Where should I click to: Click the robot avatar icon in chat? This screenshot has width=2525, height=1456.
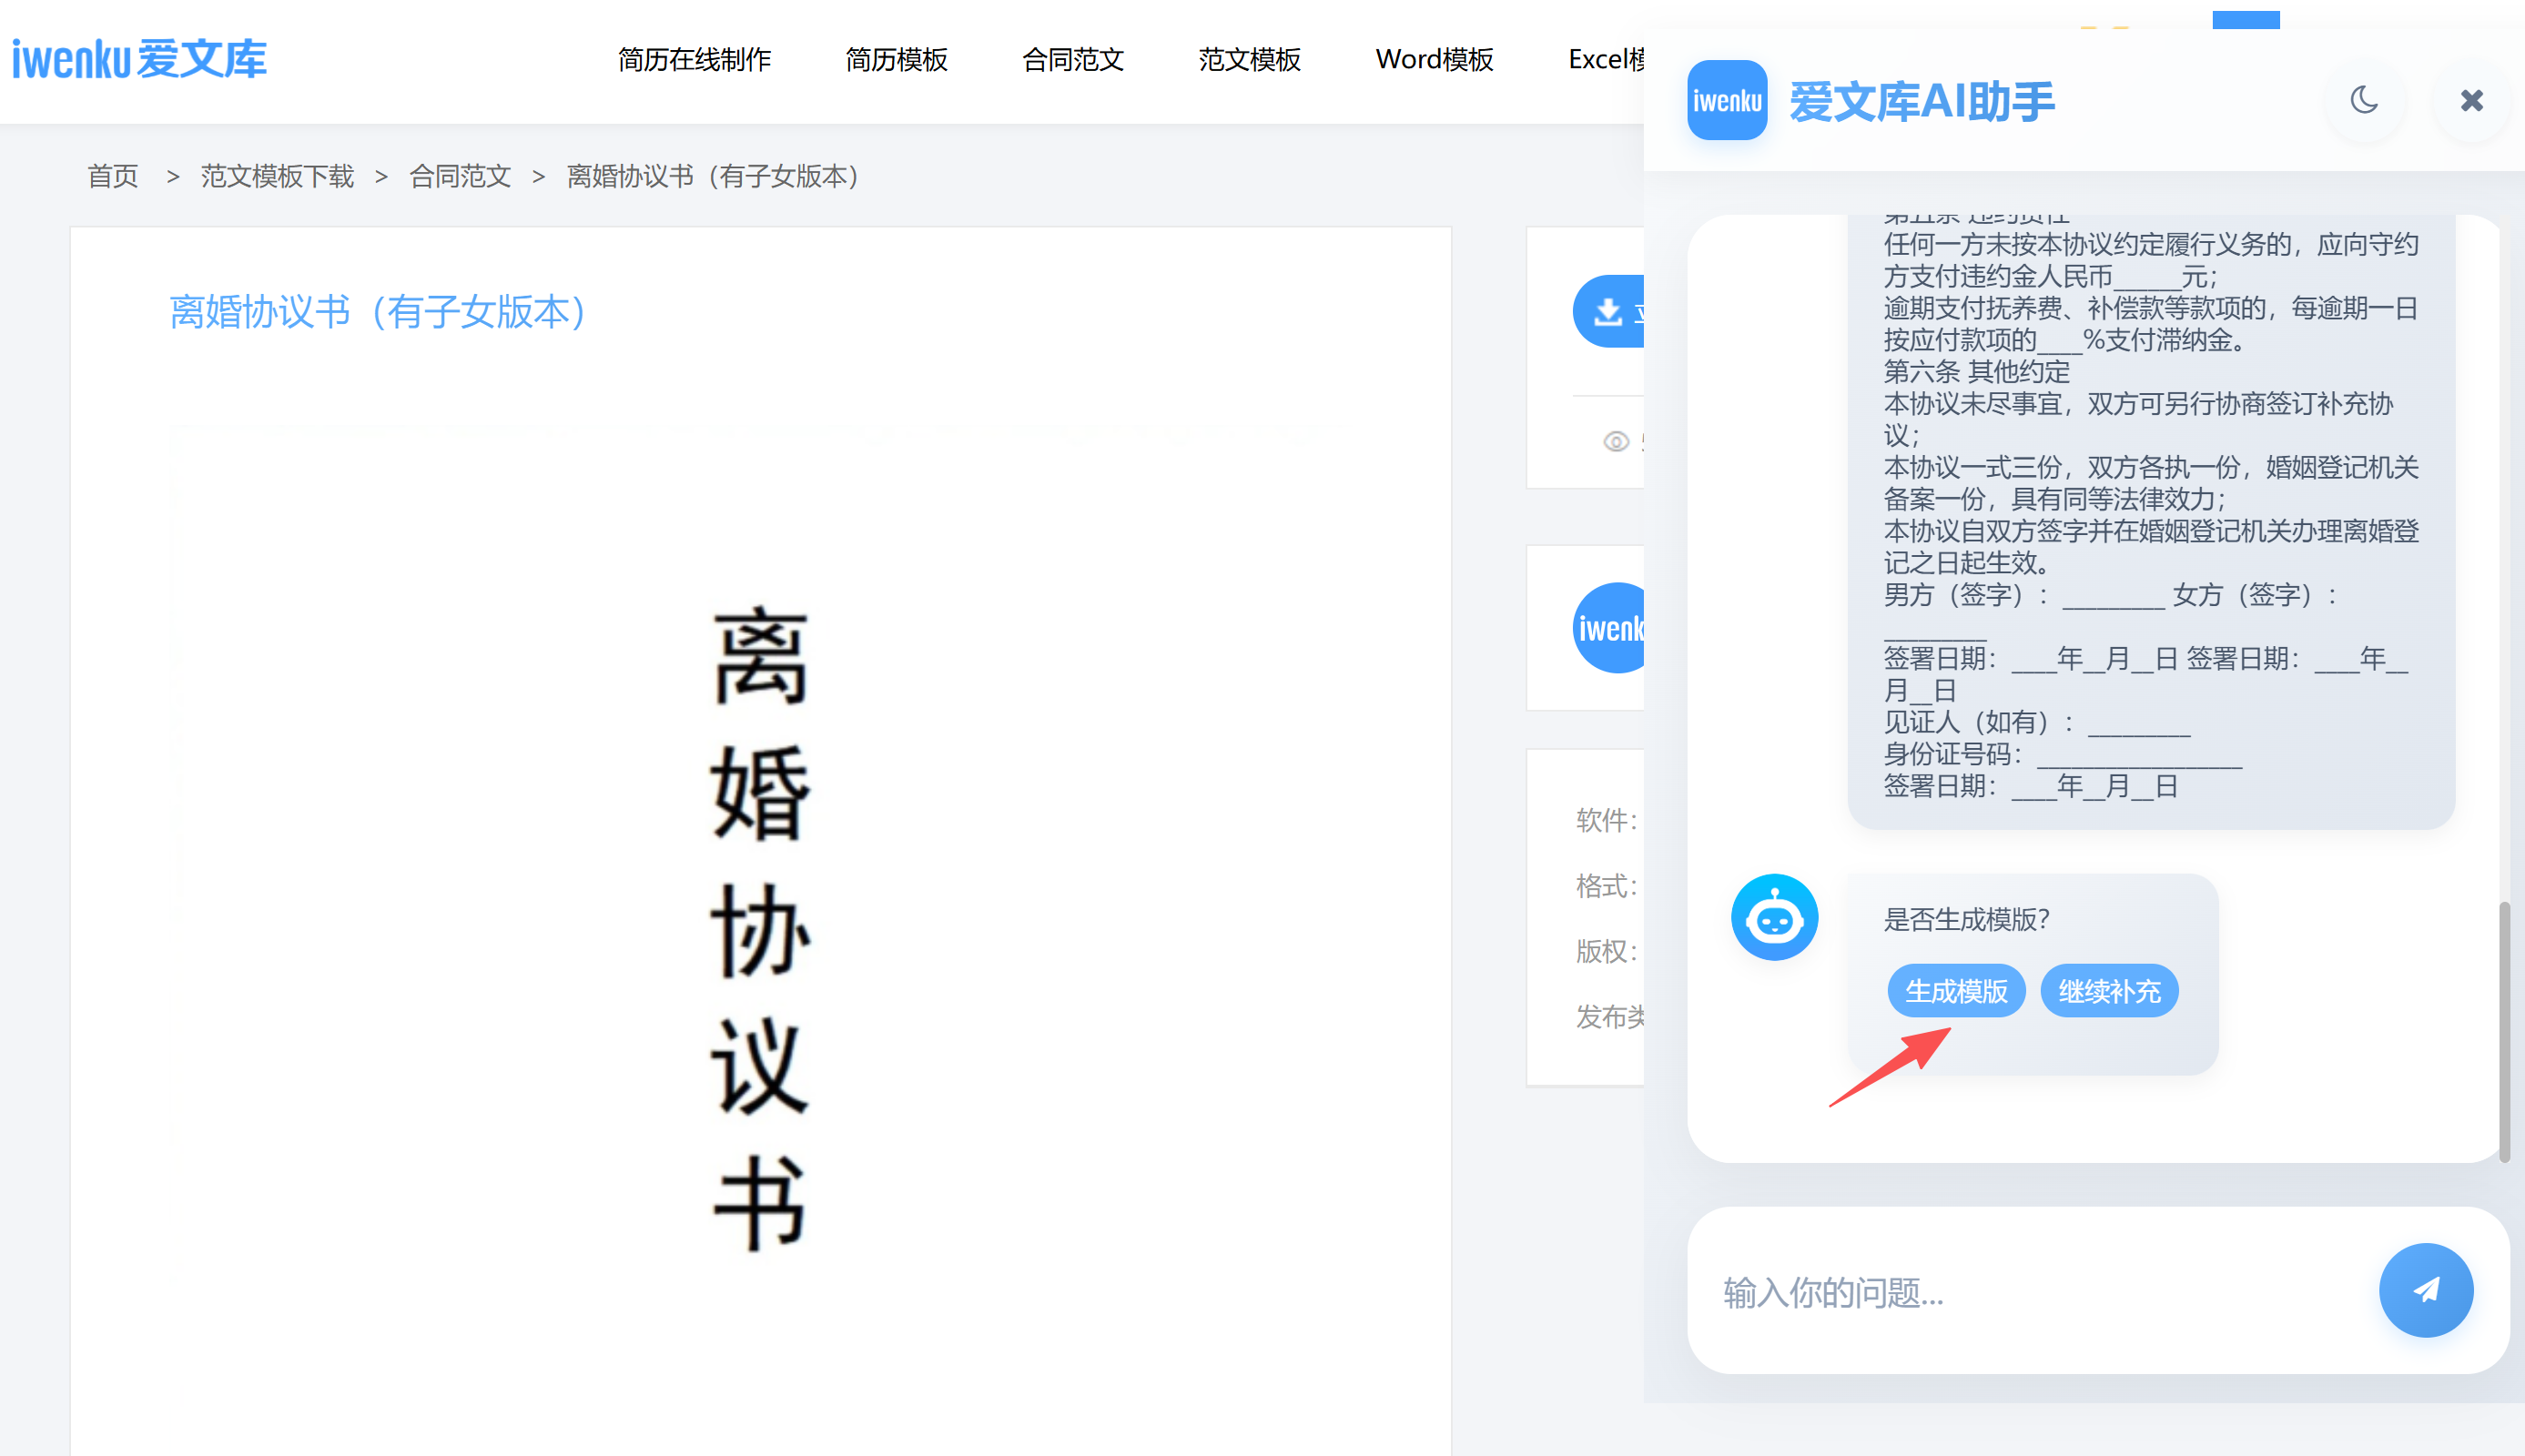(x=1774, y=917)
